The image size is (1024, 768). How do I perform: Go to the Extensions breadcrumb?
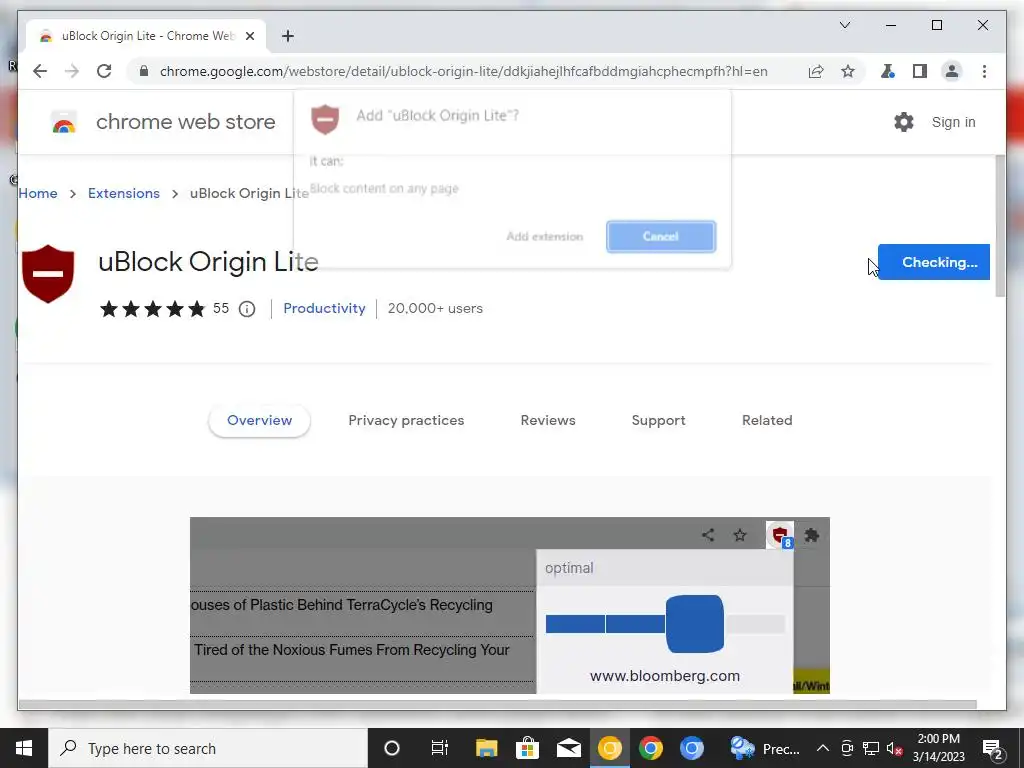[123, 193]
